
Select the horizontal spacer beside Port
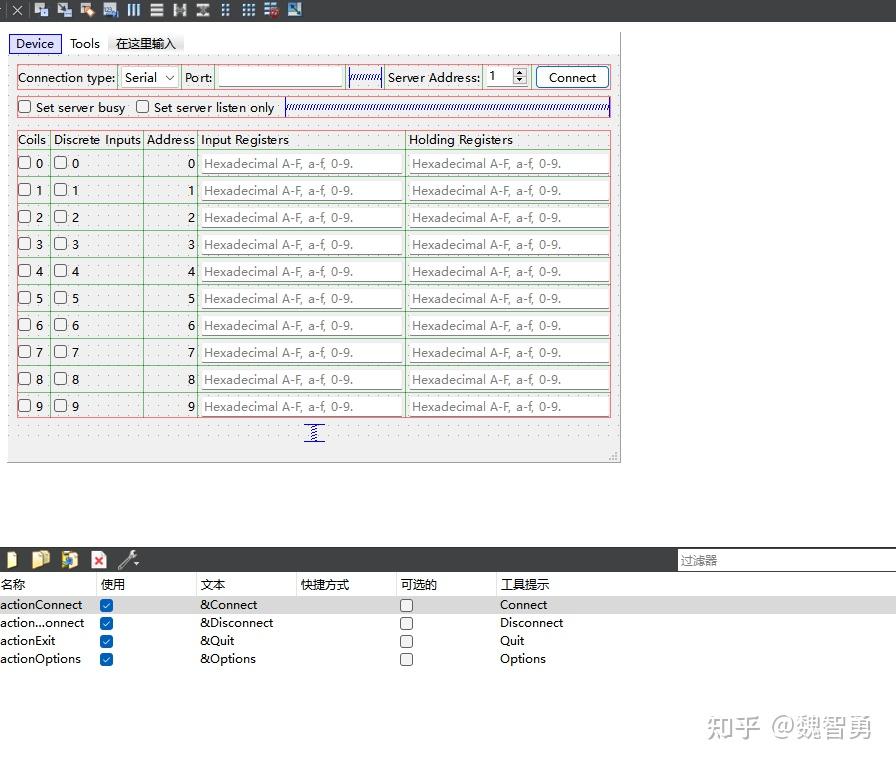365,77
